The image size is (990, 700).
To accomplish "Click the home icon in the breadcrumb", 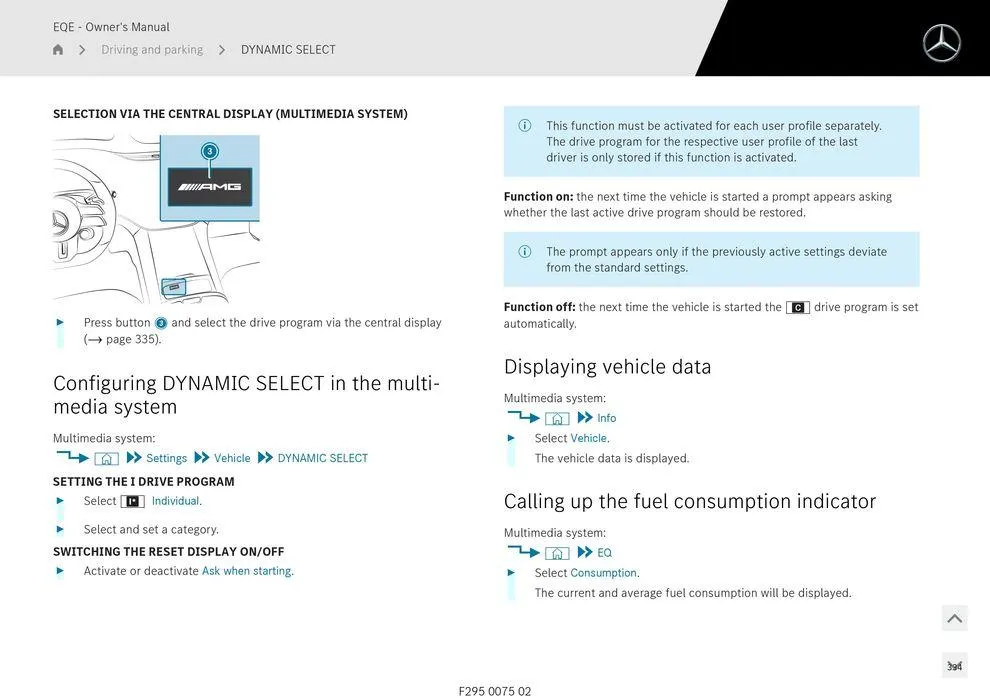I will tap(58, 50).
